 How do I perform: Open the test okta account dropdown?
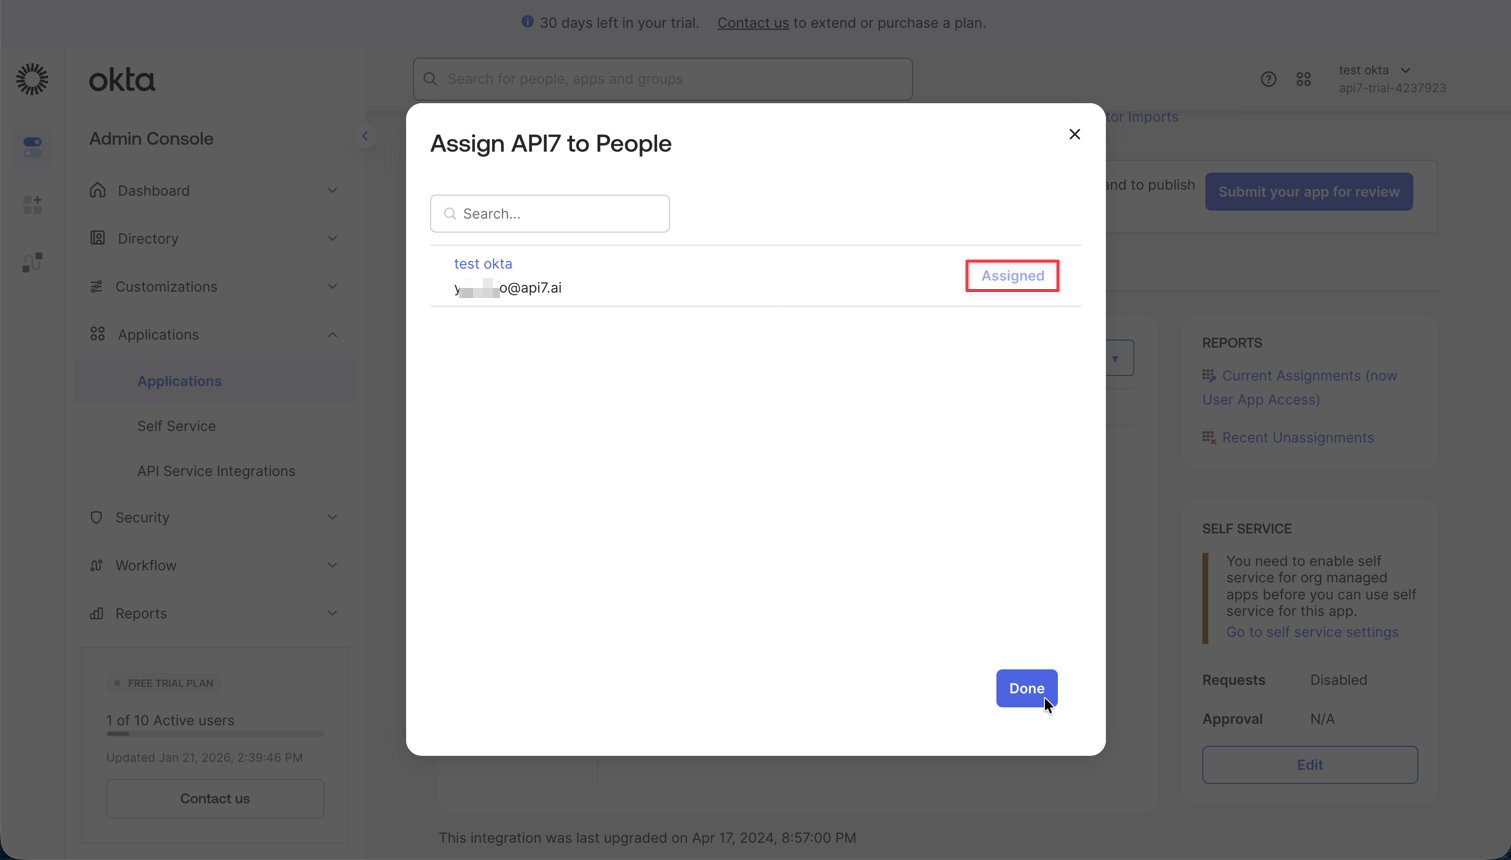(x=1376, y=70)
